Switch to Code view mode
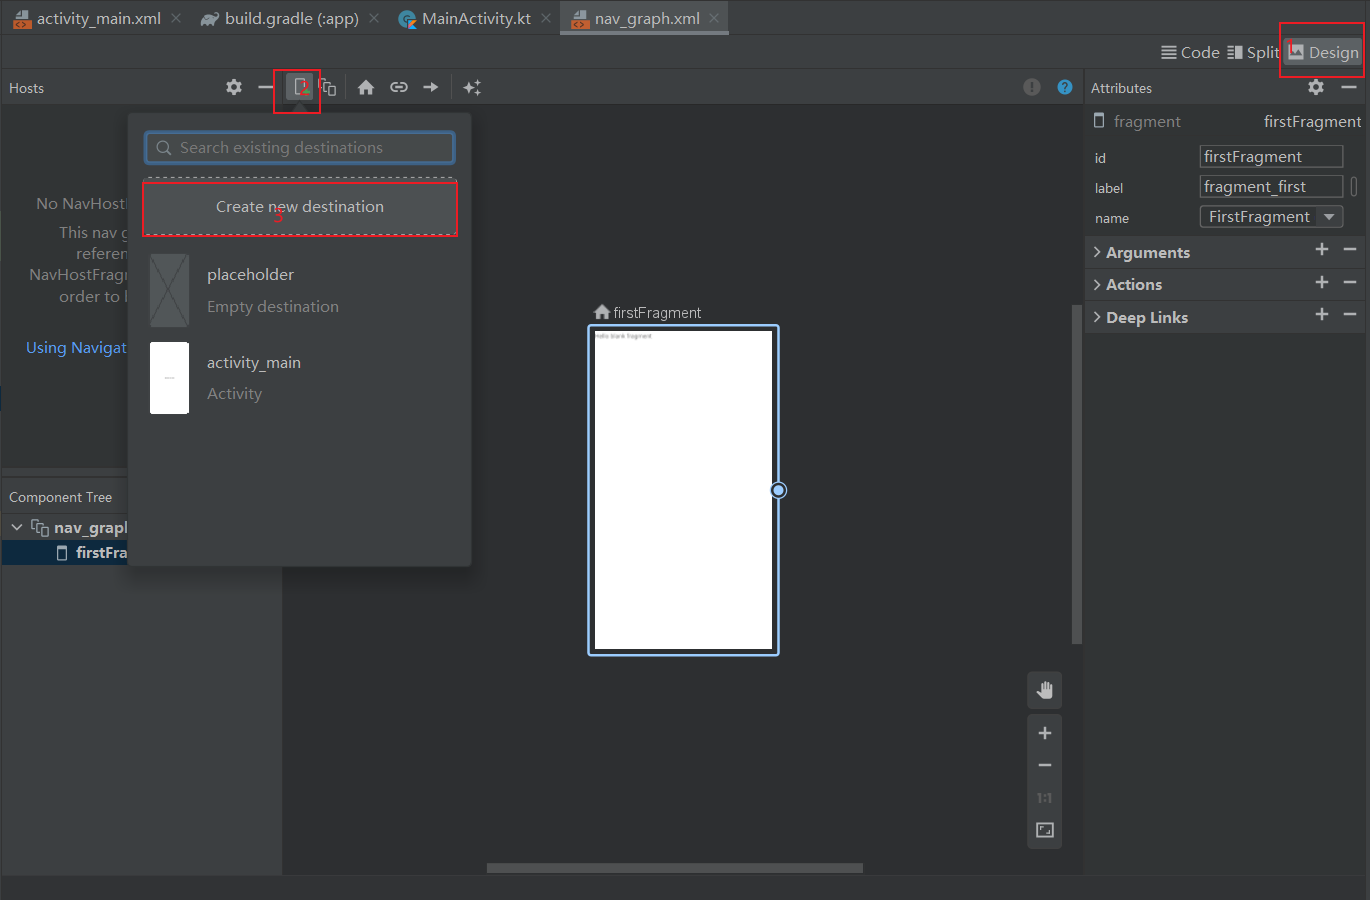Screen dimensions: 1370x900 point(1190,52)
